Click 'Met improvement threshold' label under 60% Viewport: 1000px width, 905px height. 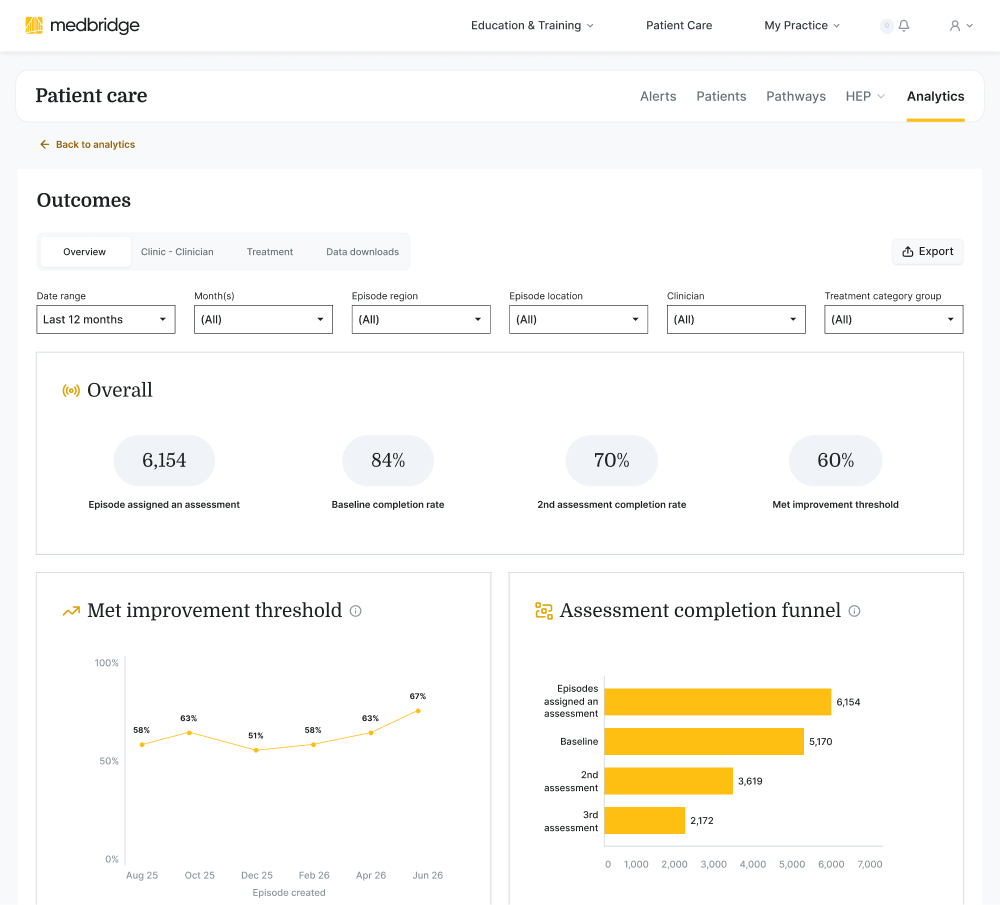[x=835, y=504]
